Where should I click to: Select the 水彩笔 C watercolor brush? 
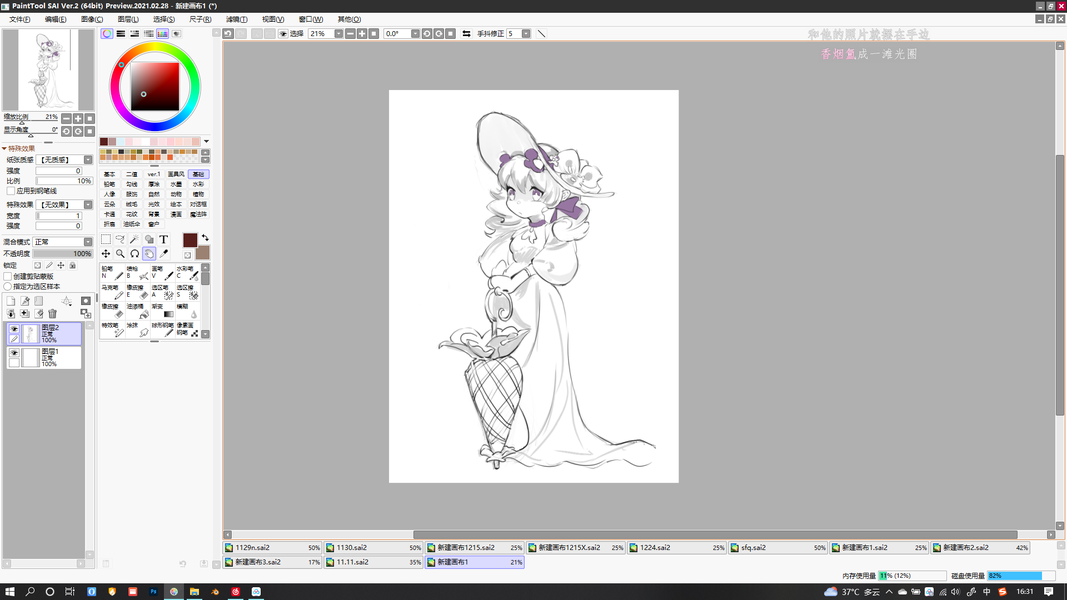188,273
